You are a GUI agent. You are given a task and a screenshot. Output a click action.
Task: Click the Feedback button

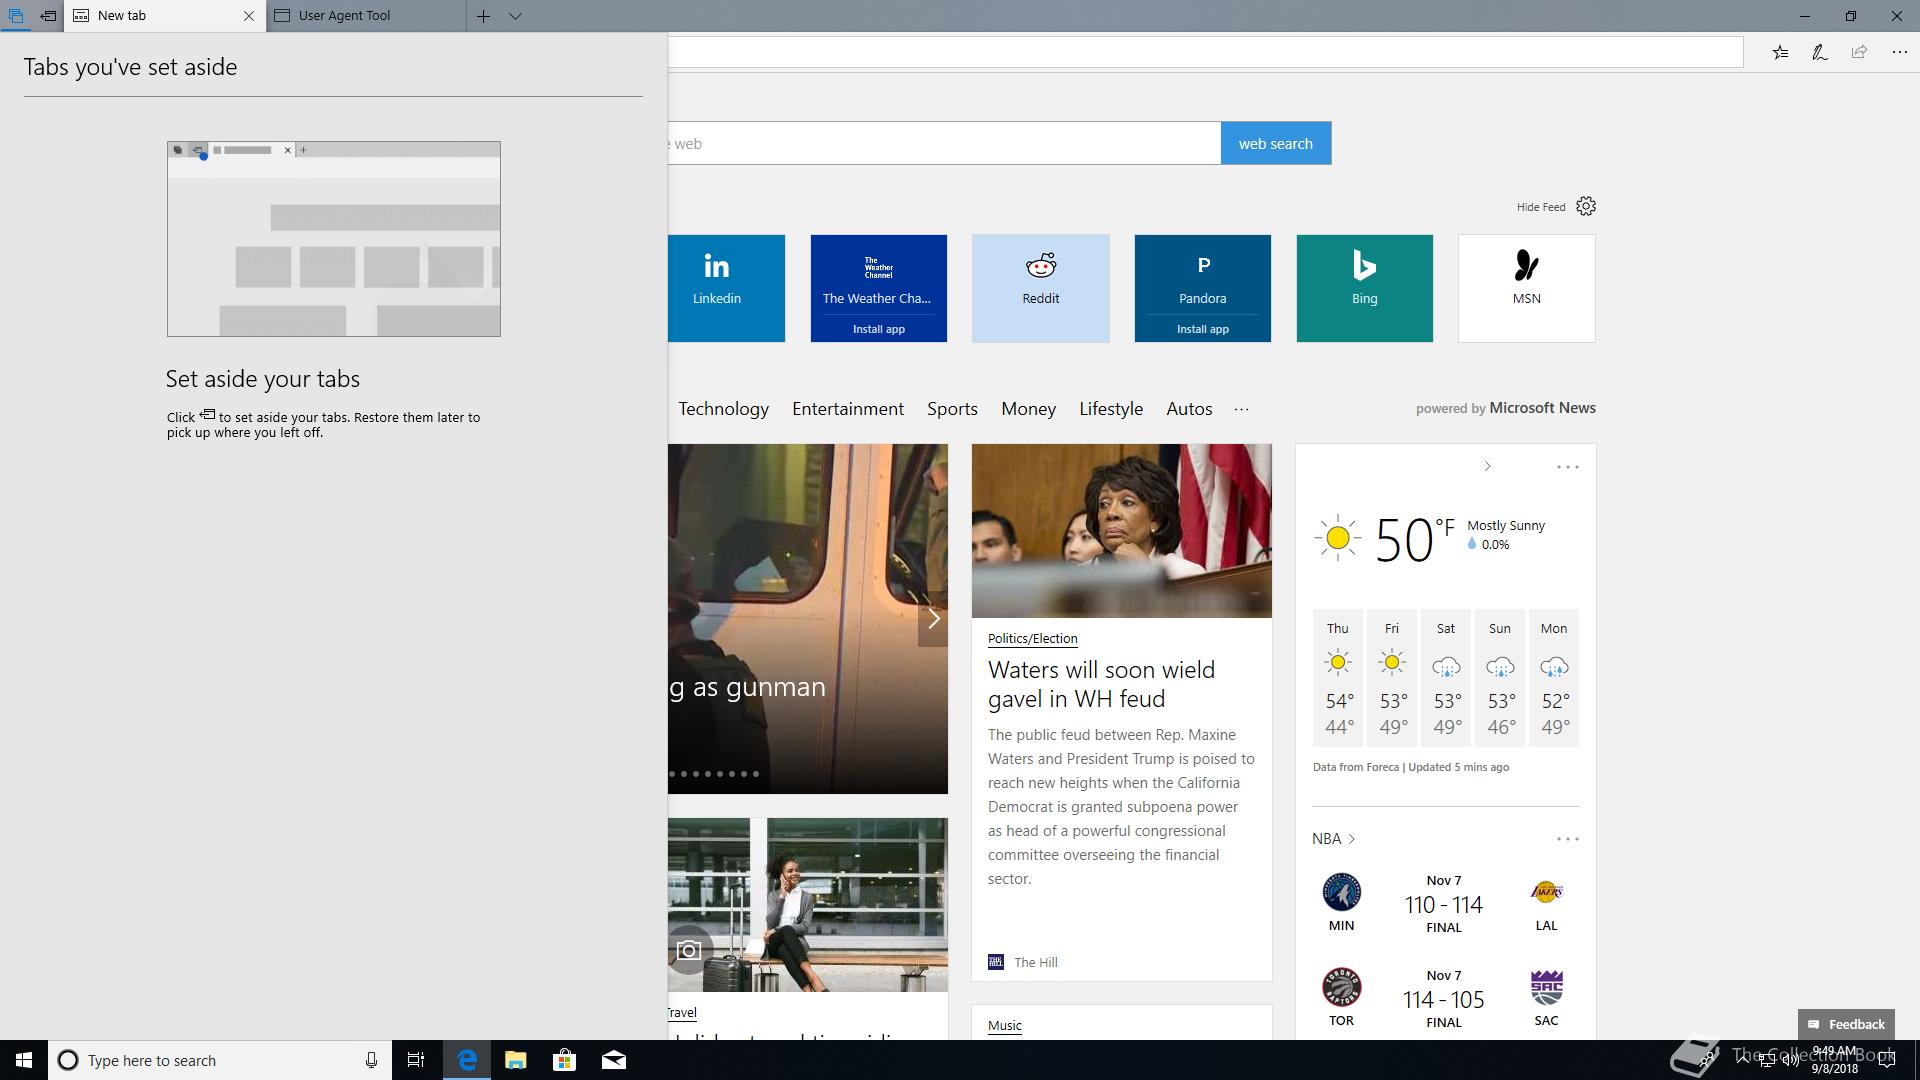pyautogui.click(x=1846, y=1024)
